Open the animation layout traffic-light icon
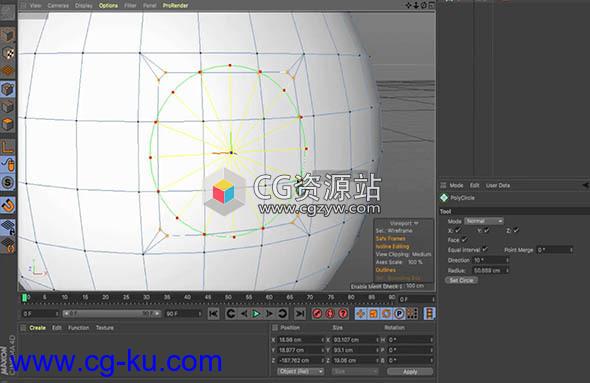Image resolution: width=590 pixels, height=383 pixels. point(429,313)
